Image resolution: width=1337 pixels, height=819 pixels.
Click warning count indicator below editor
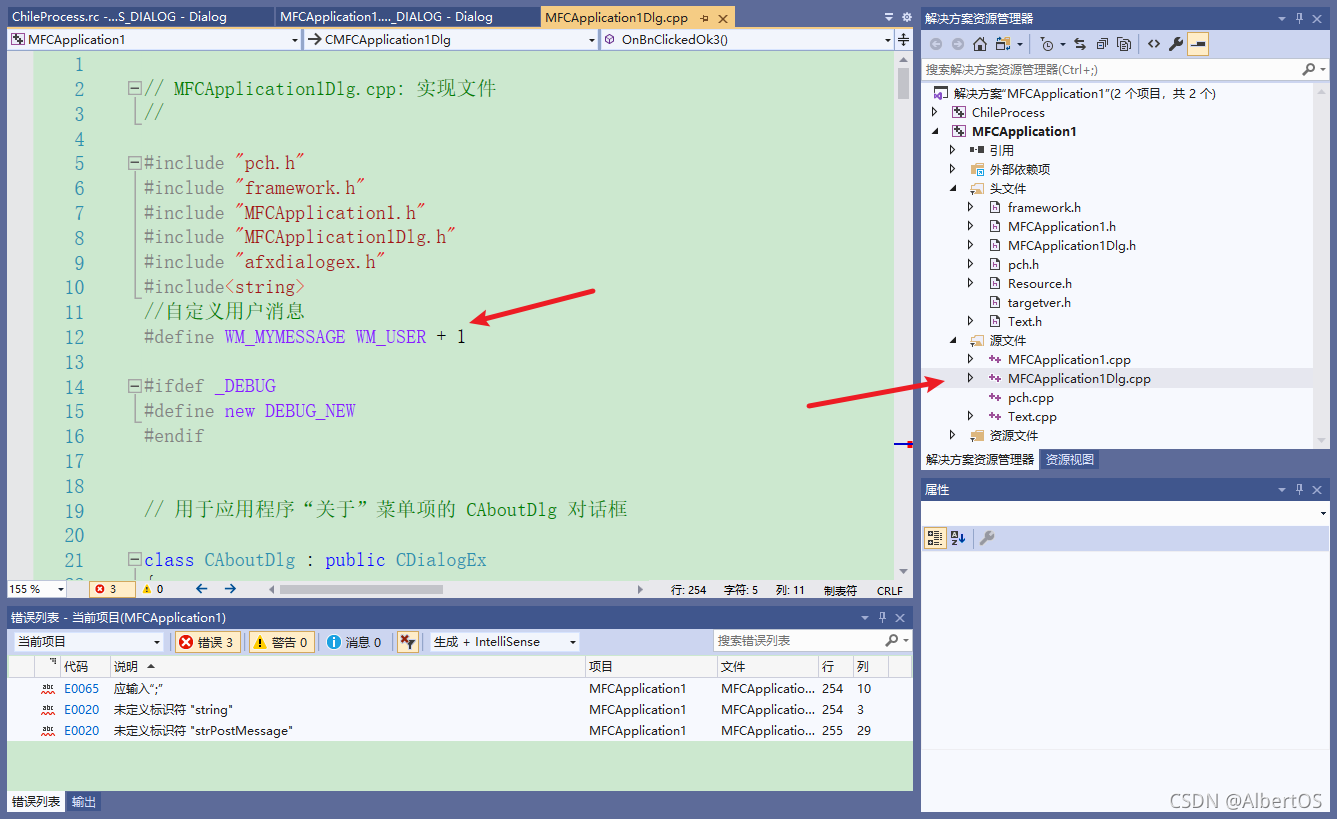[x=153, y=589]
